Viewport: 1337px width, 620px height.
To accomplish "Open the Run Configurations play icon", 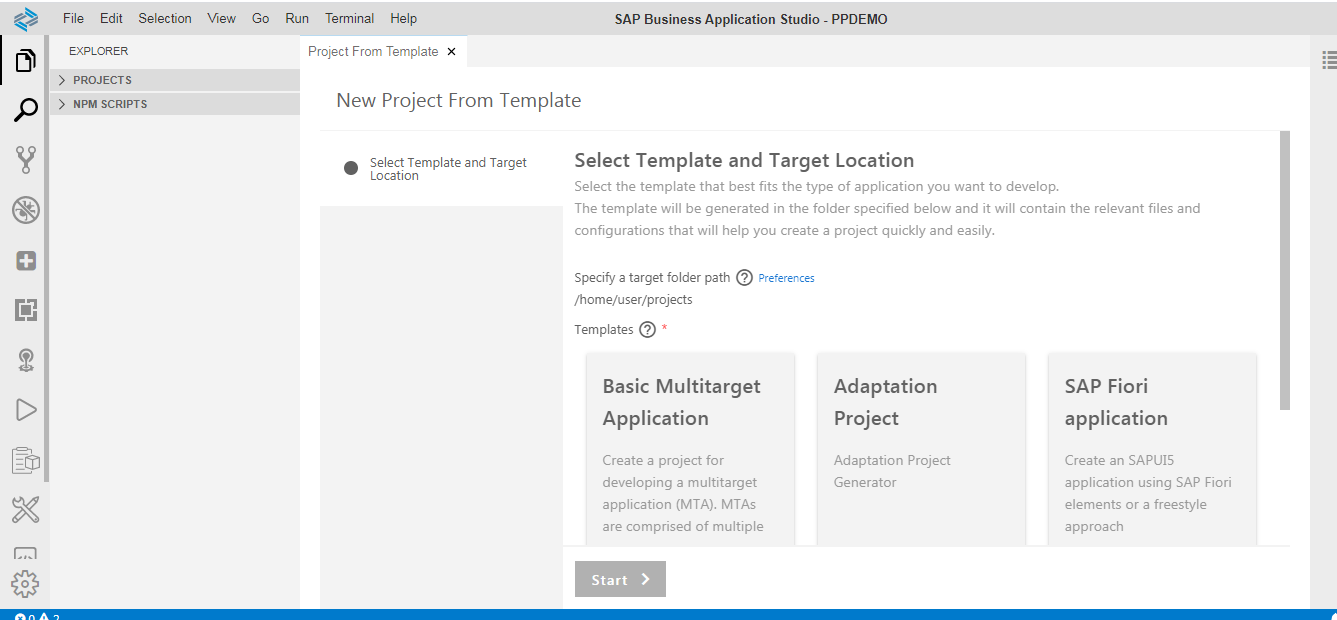I will pos(25,410).
